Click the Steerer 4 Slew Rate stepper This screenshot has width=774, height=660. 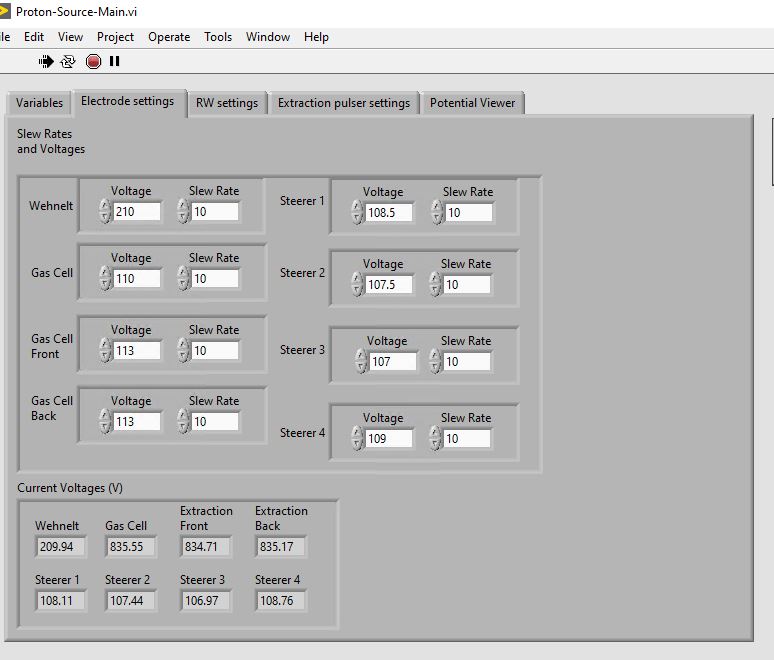pos(435,439)
